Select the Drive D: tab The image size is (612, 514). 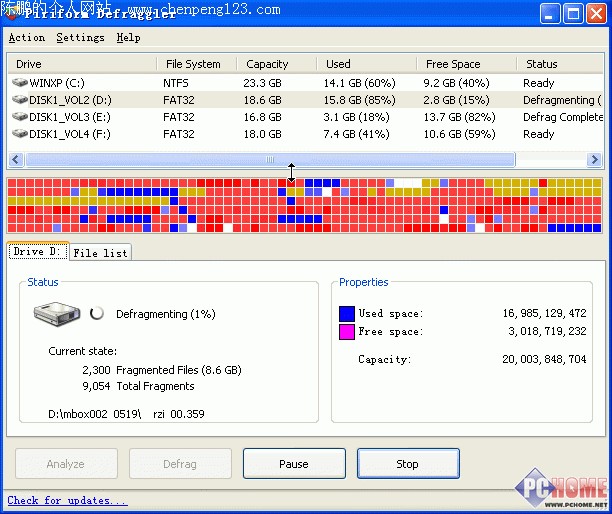(x=38, y=252)
